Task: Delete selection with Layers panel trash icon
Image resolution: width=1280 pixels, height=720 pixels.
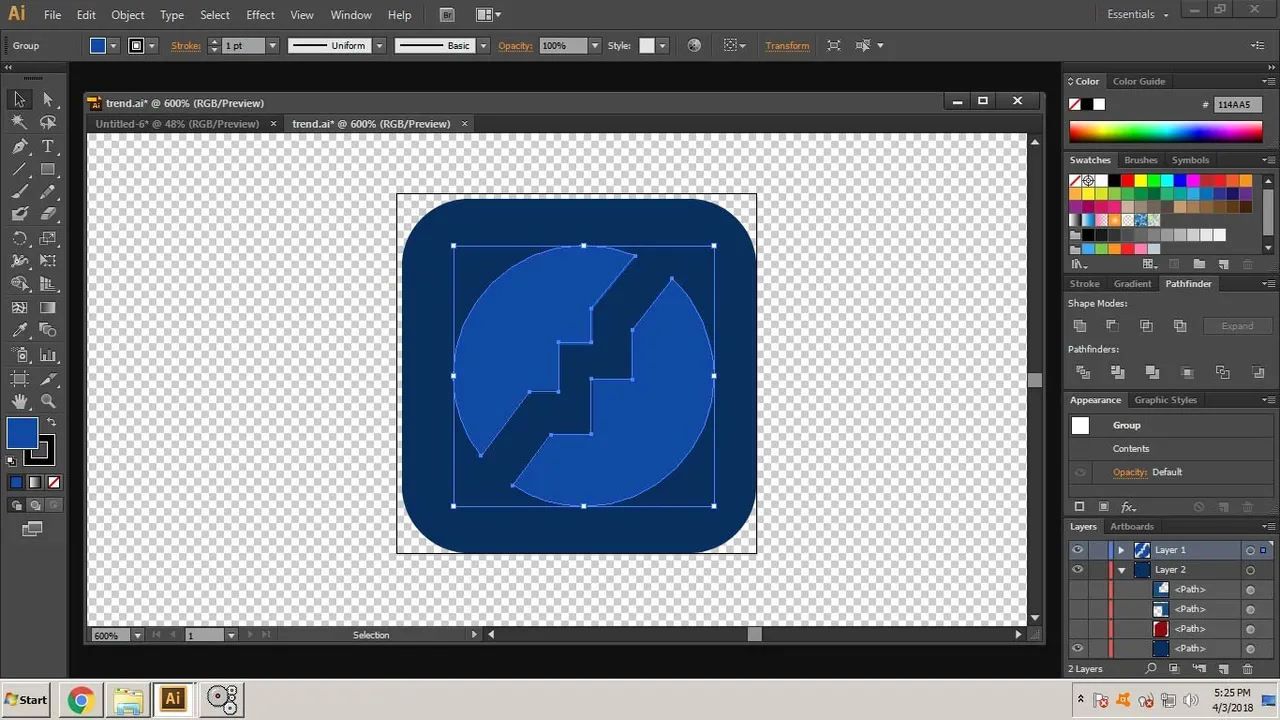Action: 1247,668
